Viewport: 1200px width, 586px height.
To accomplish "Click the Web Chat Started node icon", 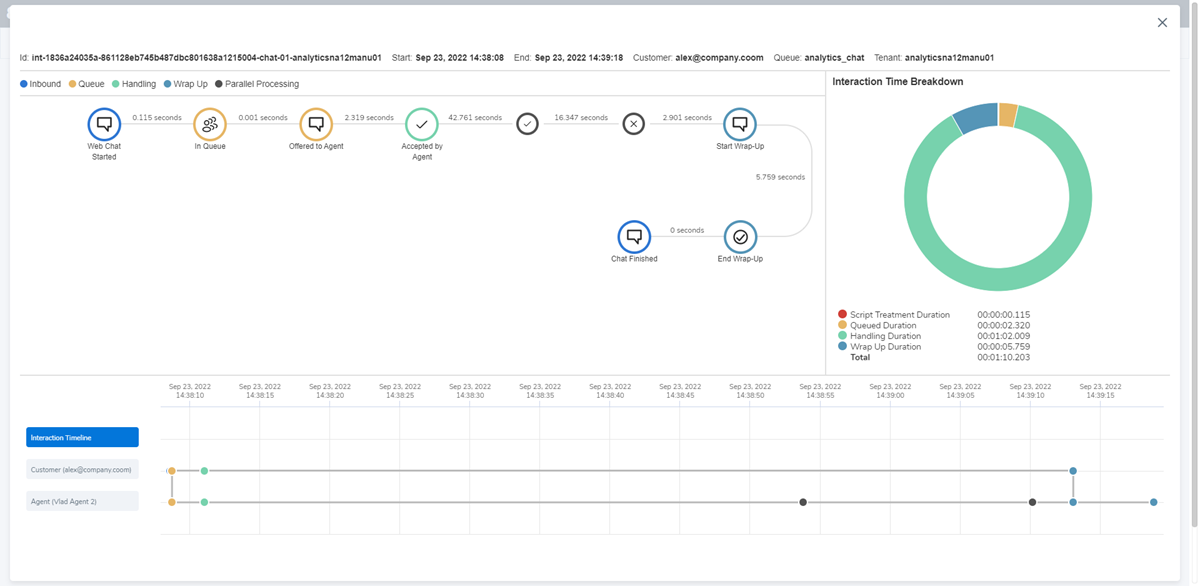I will tap(104, 124).
